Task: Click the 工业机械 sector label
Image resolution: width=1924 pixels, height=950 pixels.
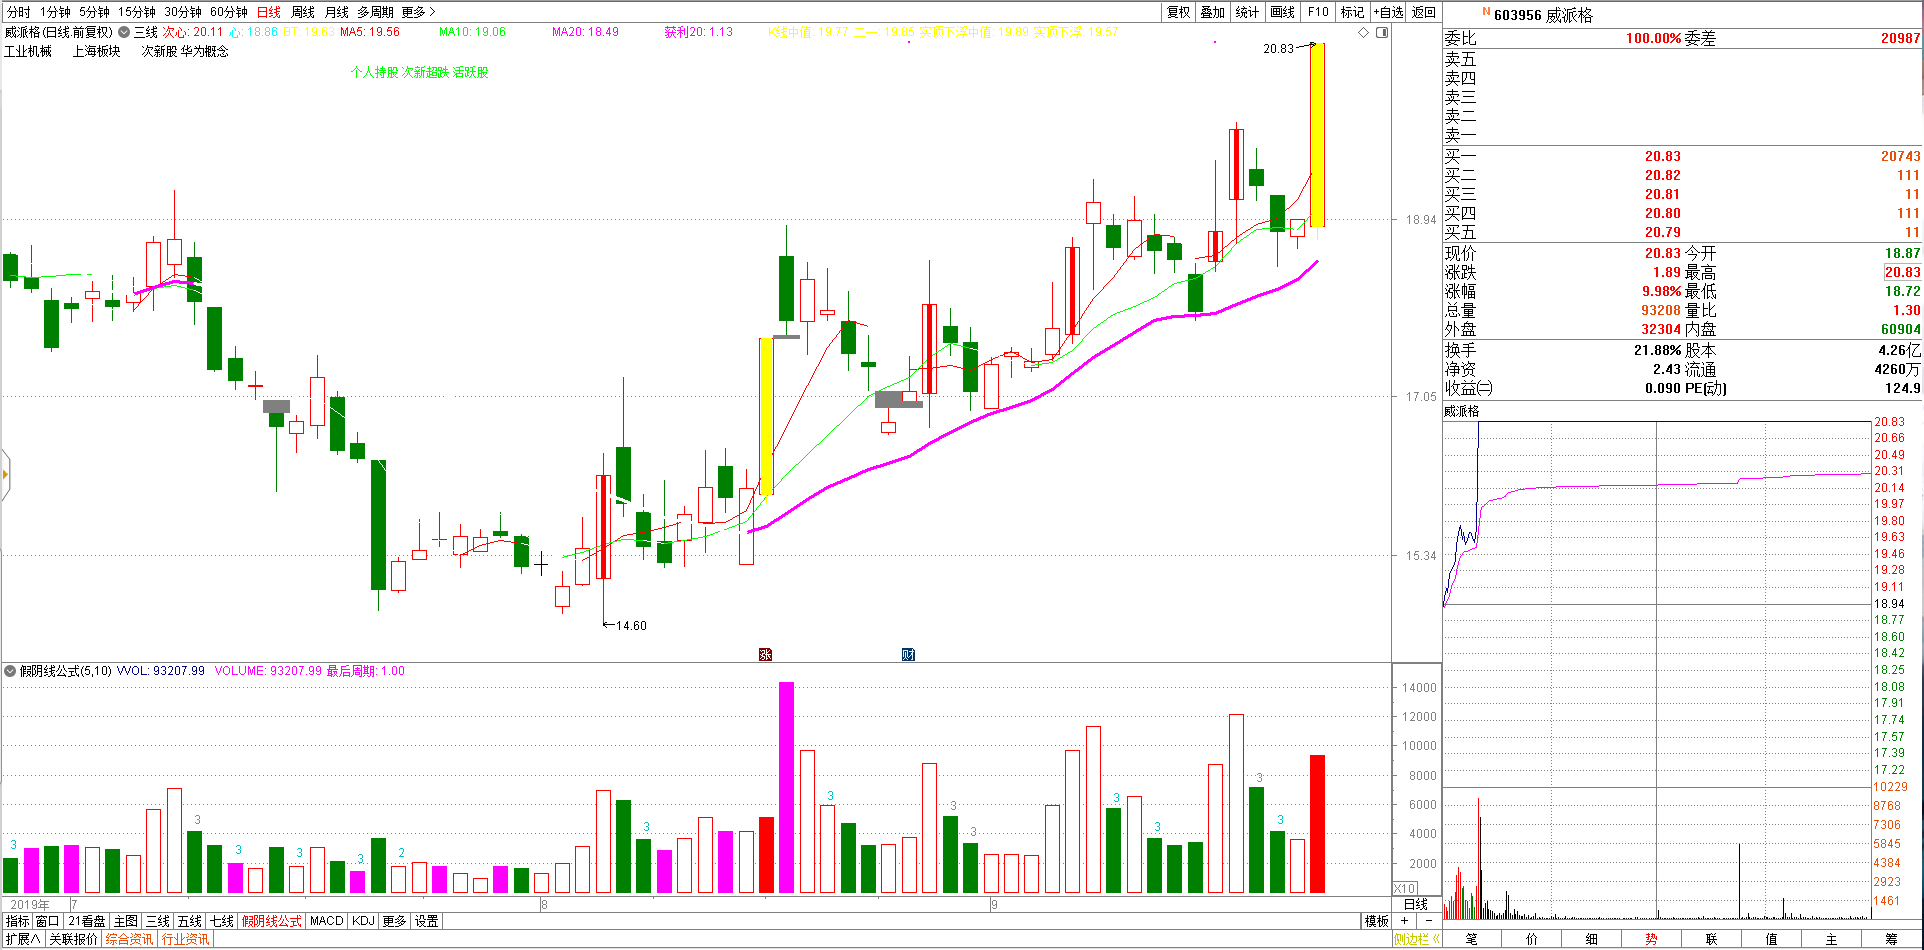Action: (28, 51)
